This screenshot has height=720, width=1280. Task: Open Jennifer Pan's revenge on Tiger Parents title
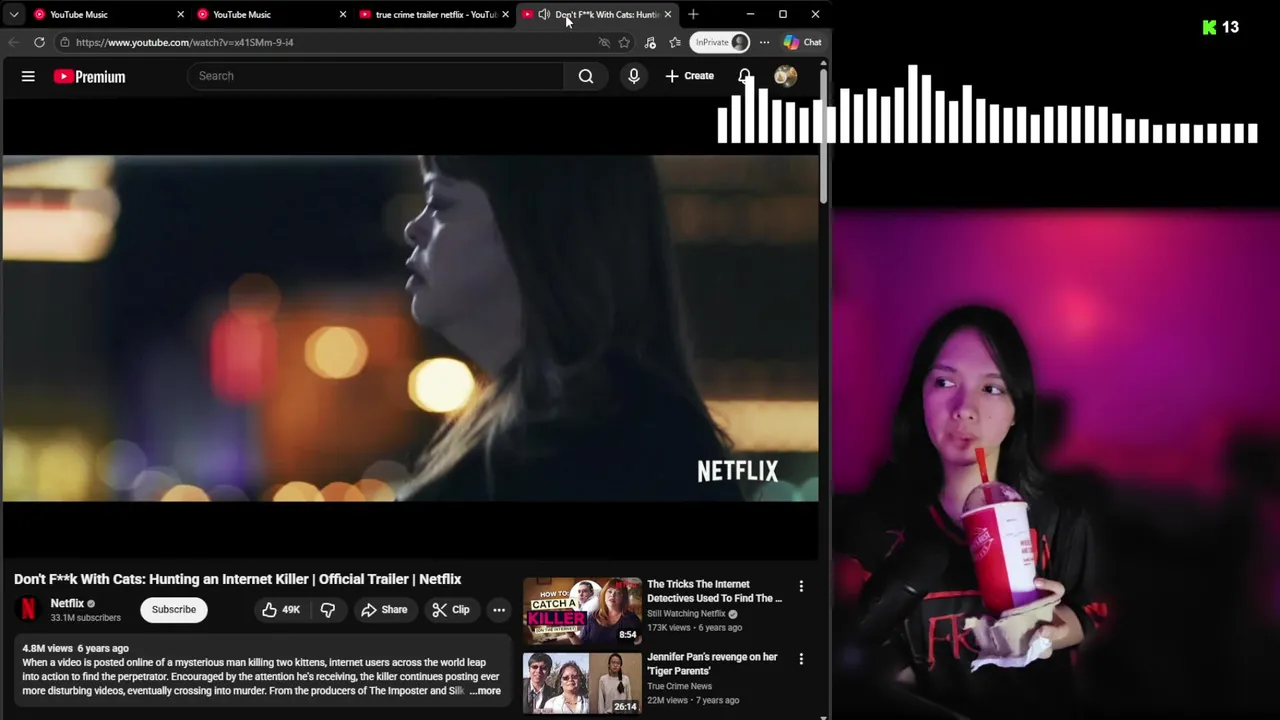coord(712,664)
